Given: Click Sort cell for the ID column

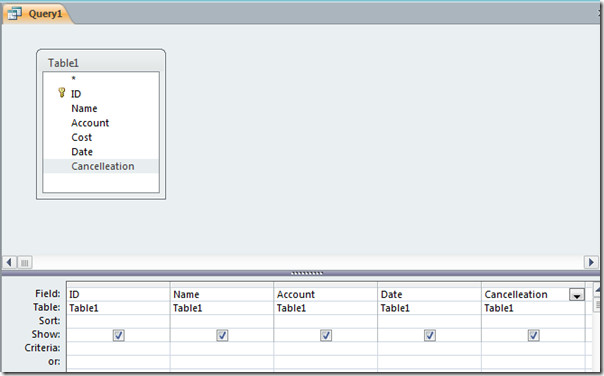Looking at the screenshot, I should 118,321.
